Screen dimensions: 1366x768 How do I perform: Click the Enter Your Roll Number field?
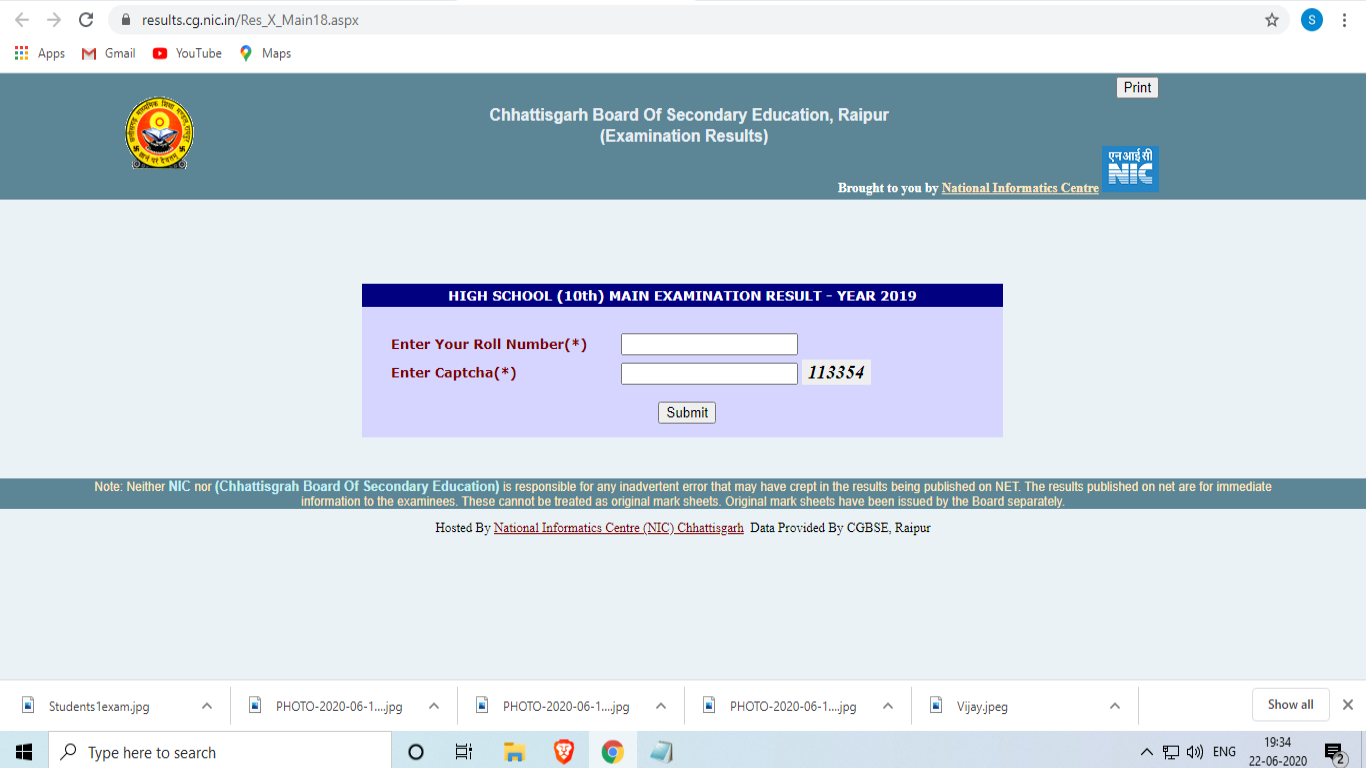coord(709,344)
